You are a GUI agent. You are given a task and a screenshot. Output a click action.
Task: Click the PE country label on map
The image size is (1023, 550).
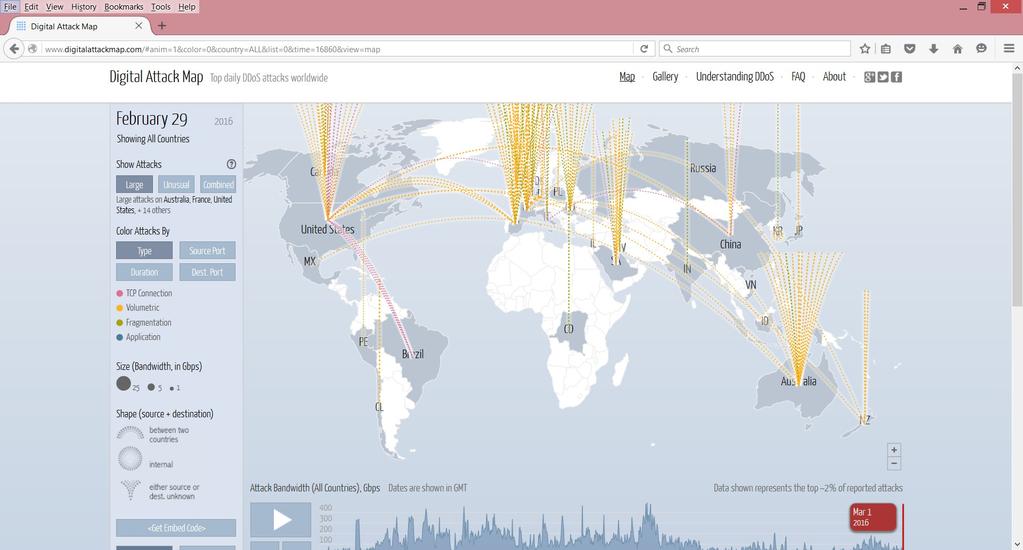(363, 342)
